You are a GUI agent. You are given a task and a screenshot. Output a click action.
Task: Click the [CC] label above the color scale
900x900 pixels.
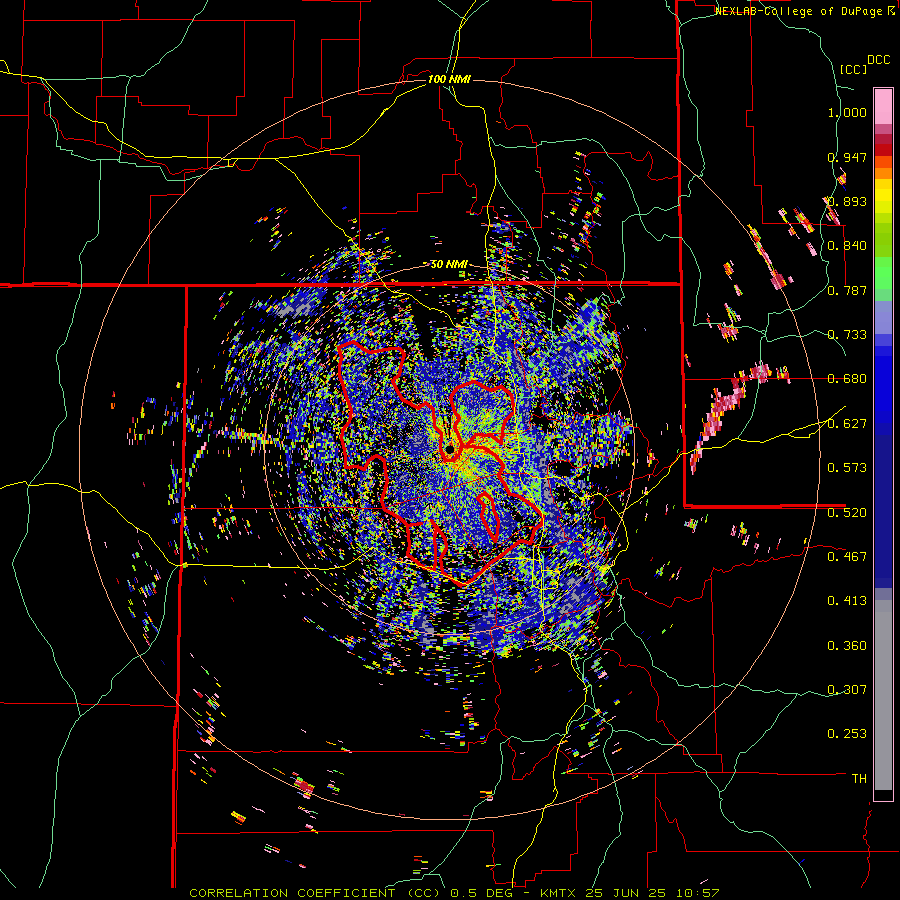pos(853,69)
